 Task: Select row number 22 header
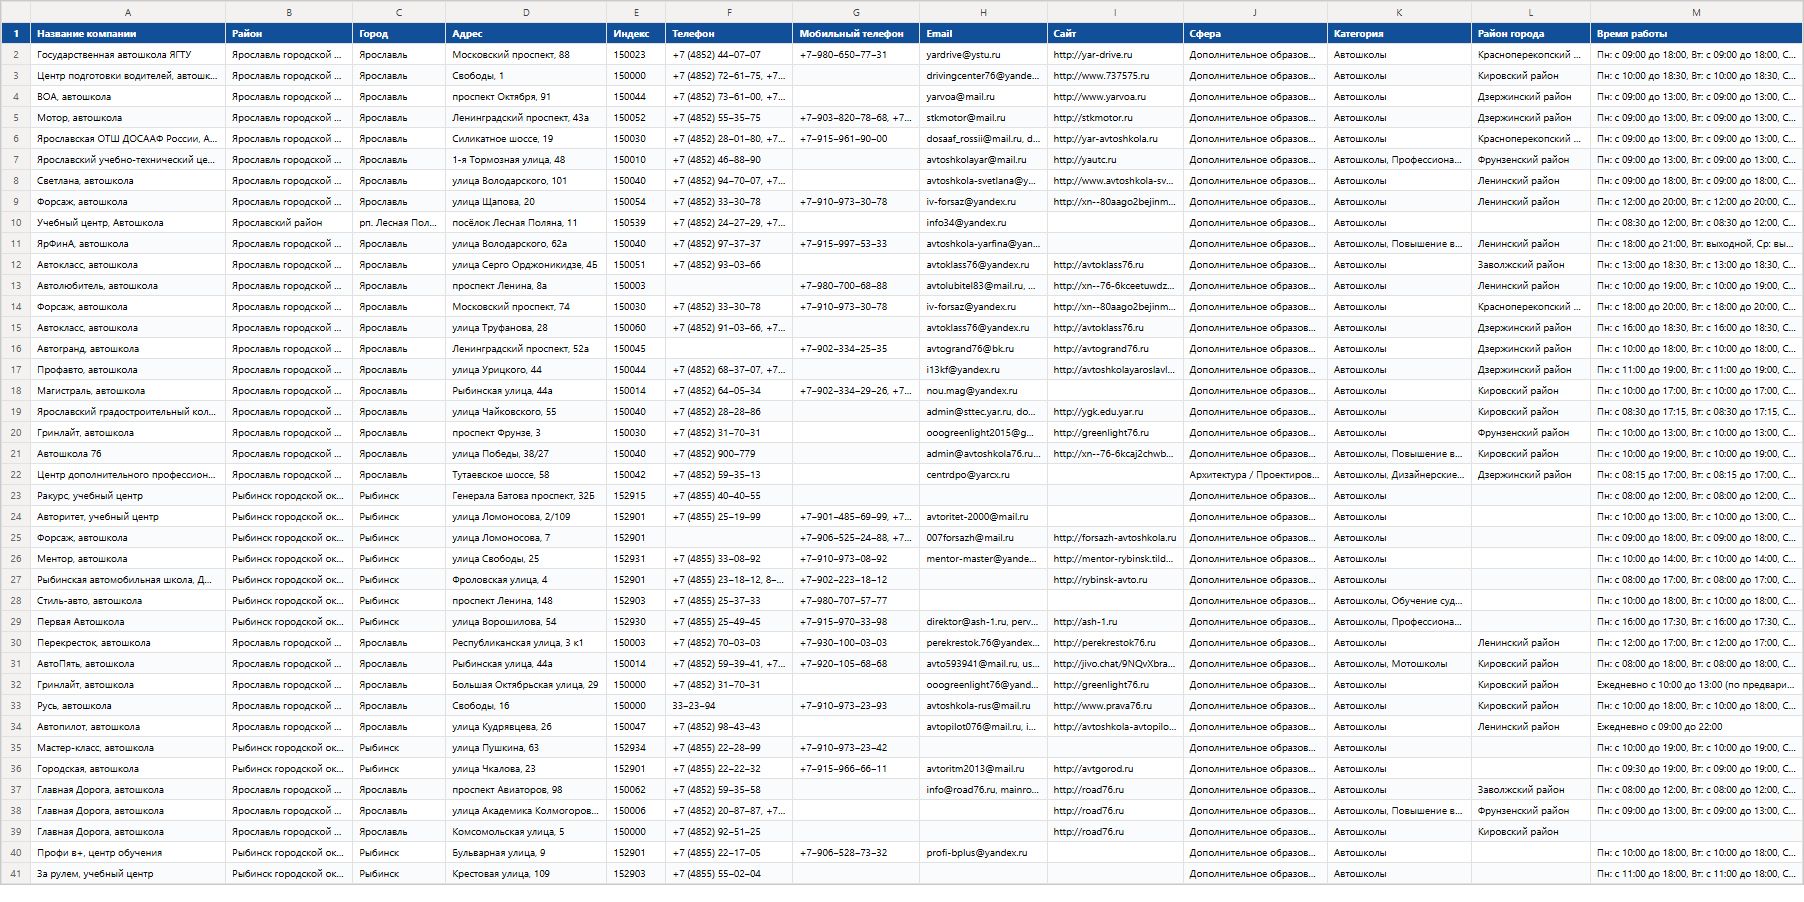(16, 475)
